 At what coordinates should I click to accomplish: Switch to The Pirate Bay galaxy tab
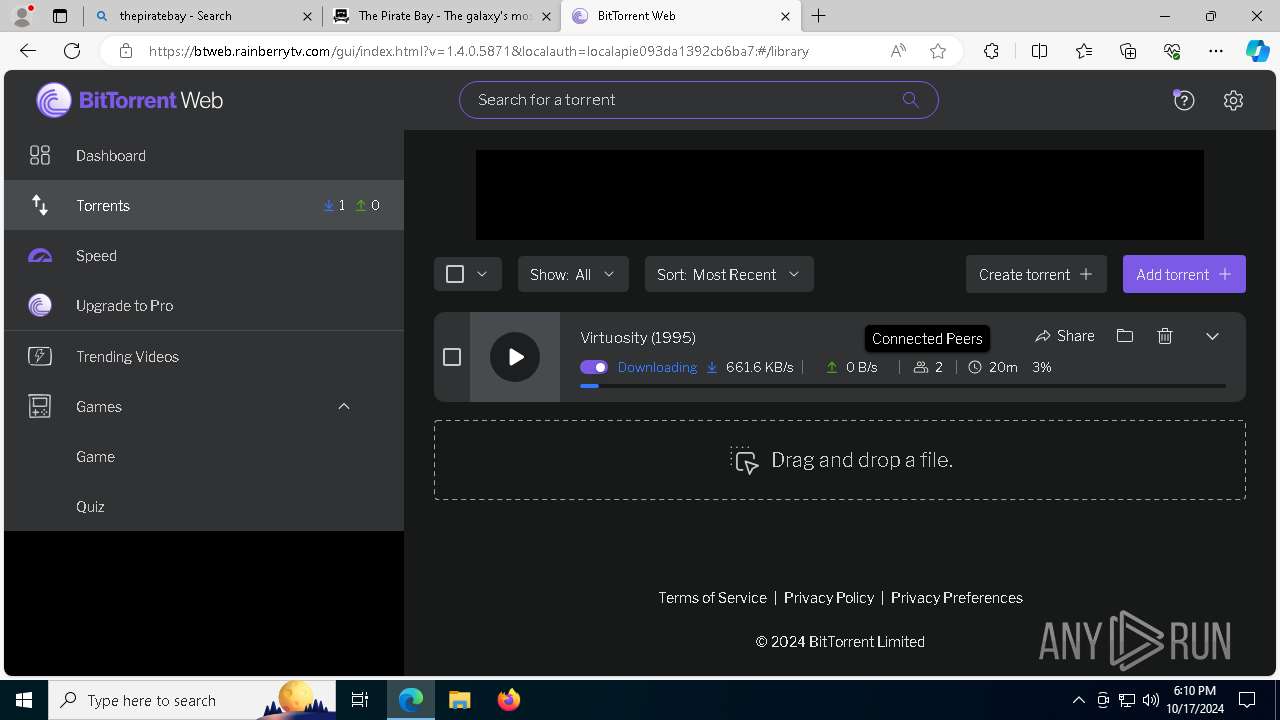click(441, 16)
